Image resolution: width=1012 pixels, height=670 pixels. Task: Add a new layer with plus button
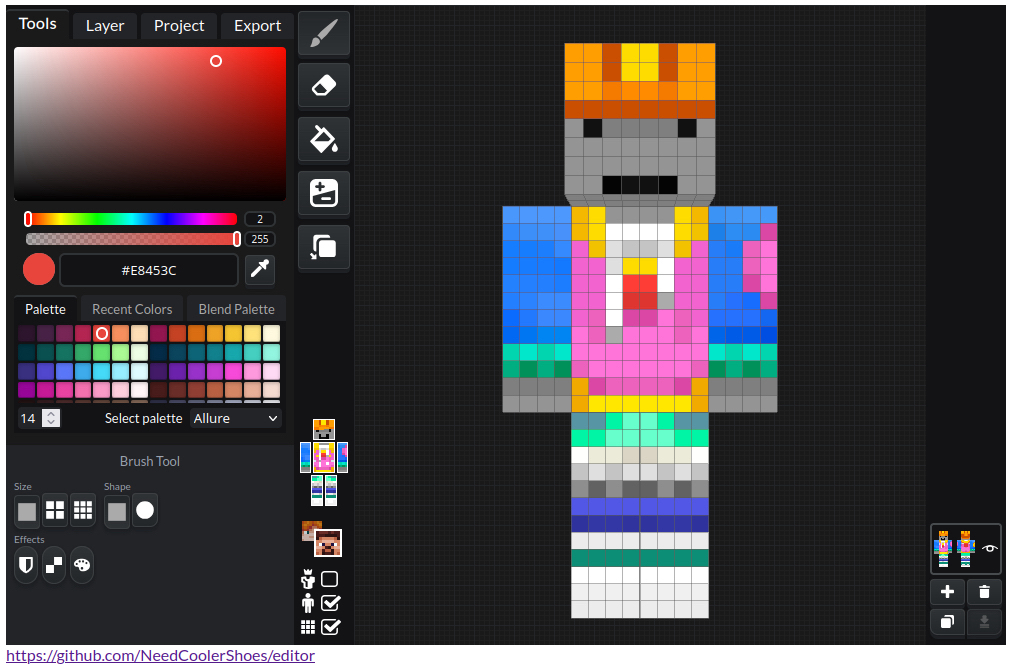point(947,592)
